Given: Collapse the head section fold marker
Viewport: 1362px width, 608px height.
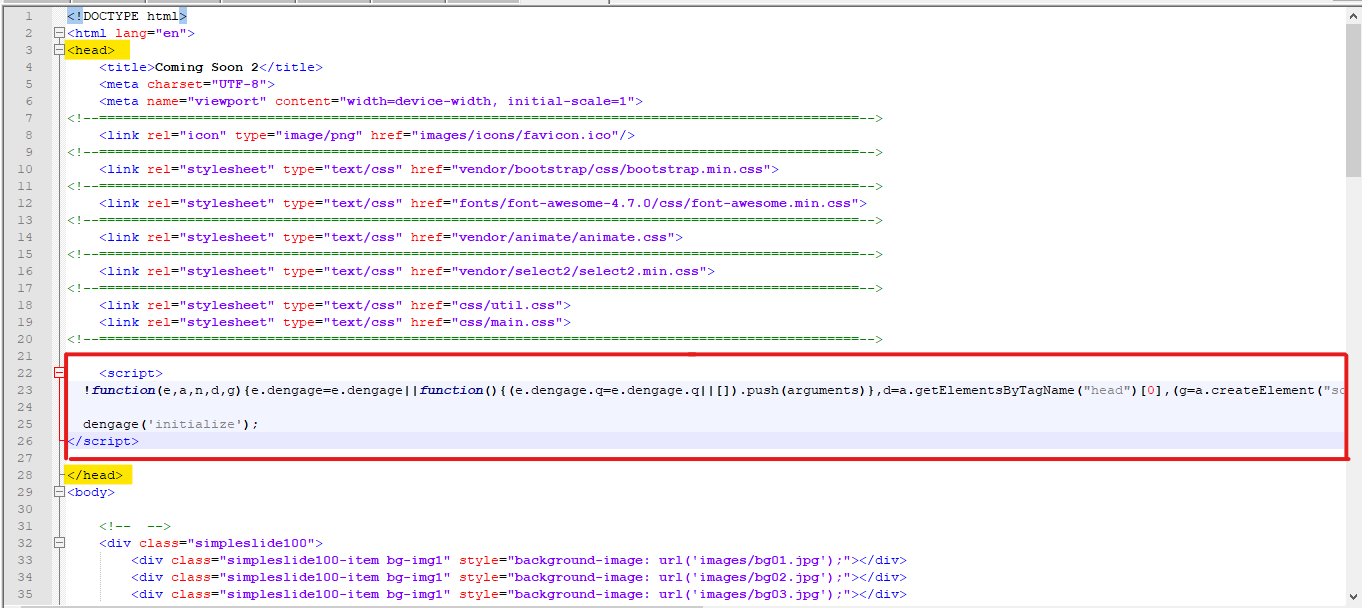Looking at the screenshot, I should [59, 50].
